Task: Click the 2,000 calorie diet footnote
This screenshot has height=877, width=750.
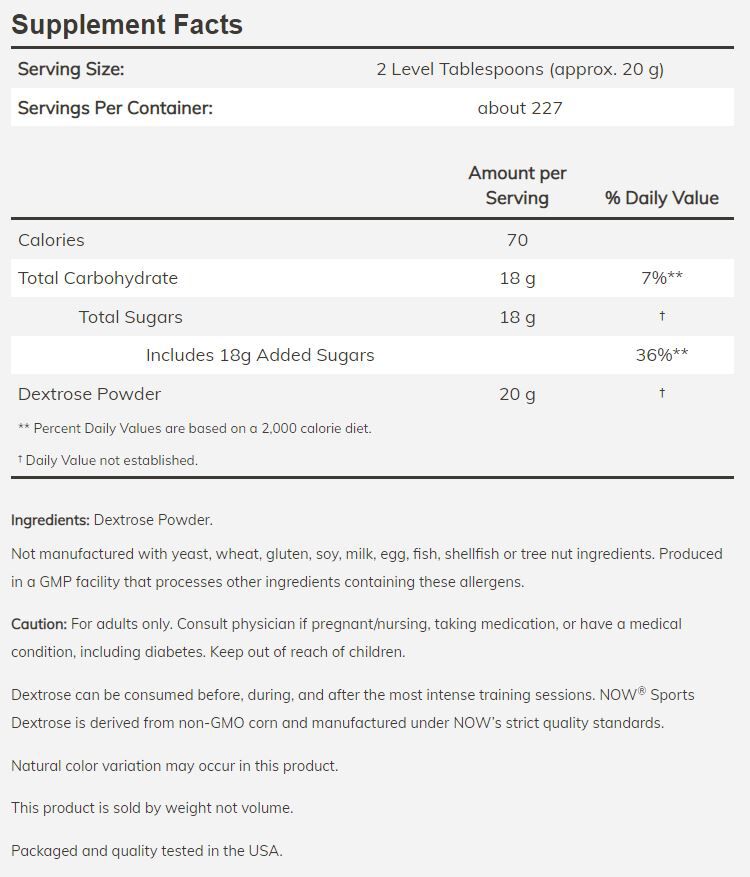Action: tap(195, 428)
